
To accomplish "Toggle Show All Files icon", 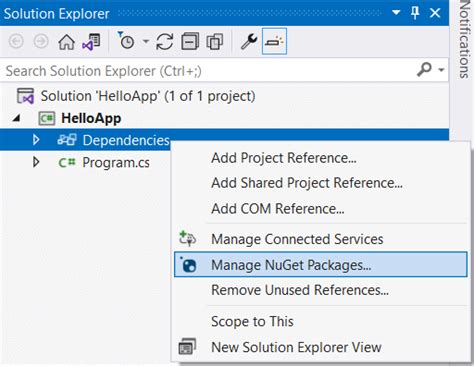I will pyautogui.click(x=215, y=42).
